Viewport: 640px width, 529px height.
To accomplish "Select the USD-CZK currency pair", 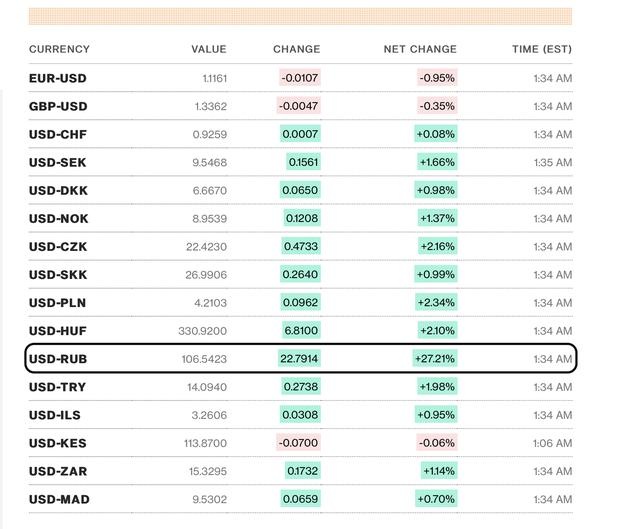I will pos(58,246).
